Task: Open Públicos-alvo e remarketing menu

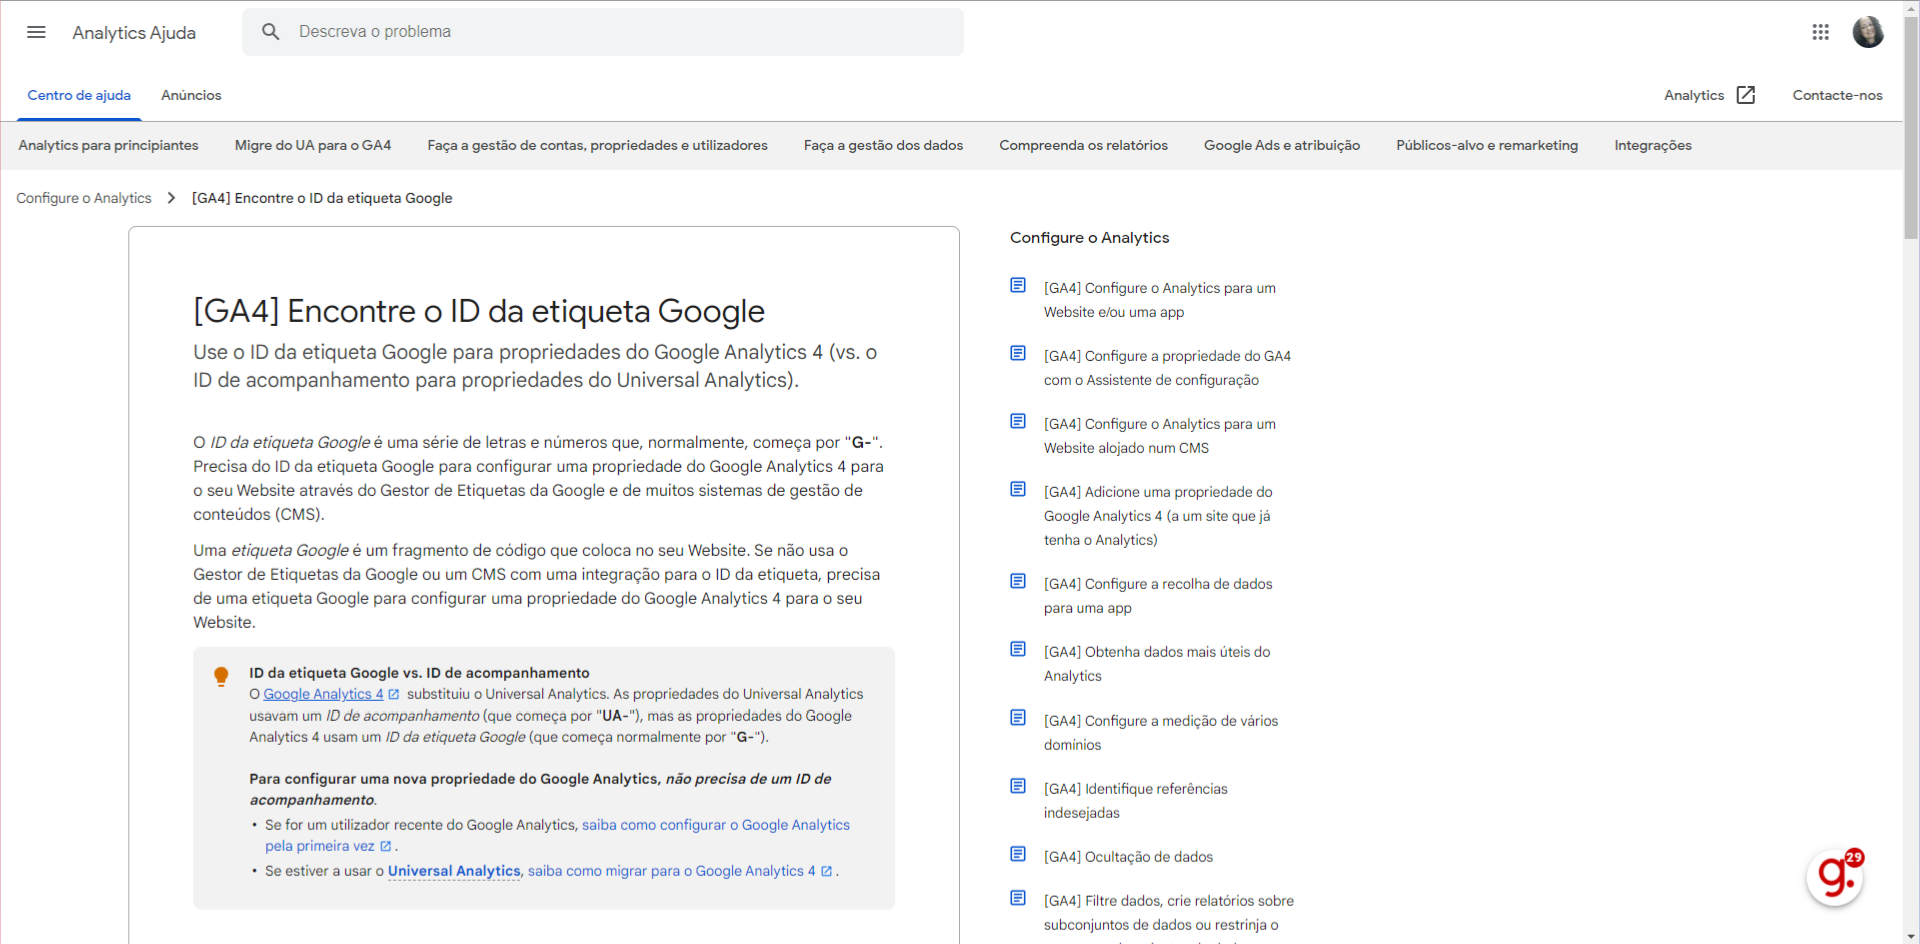Action: click(1487, 145)
